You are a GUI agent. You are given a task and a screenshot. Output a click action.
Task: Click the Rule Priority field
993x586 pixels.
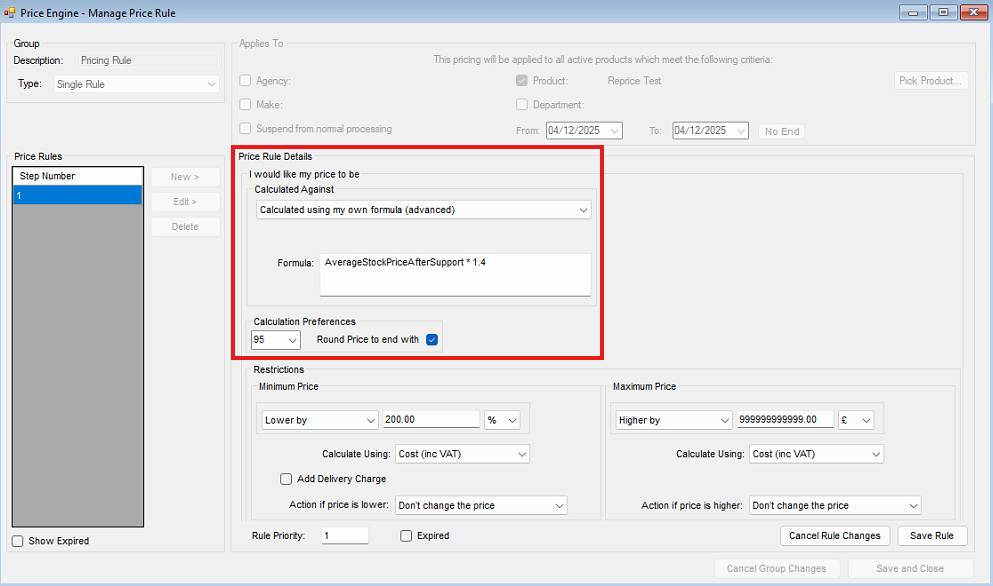click(345, 536)
